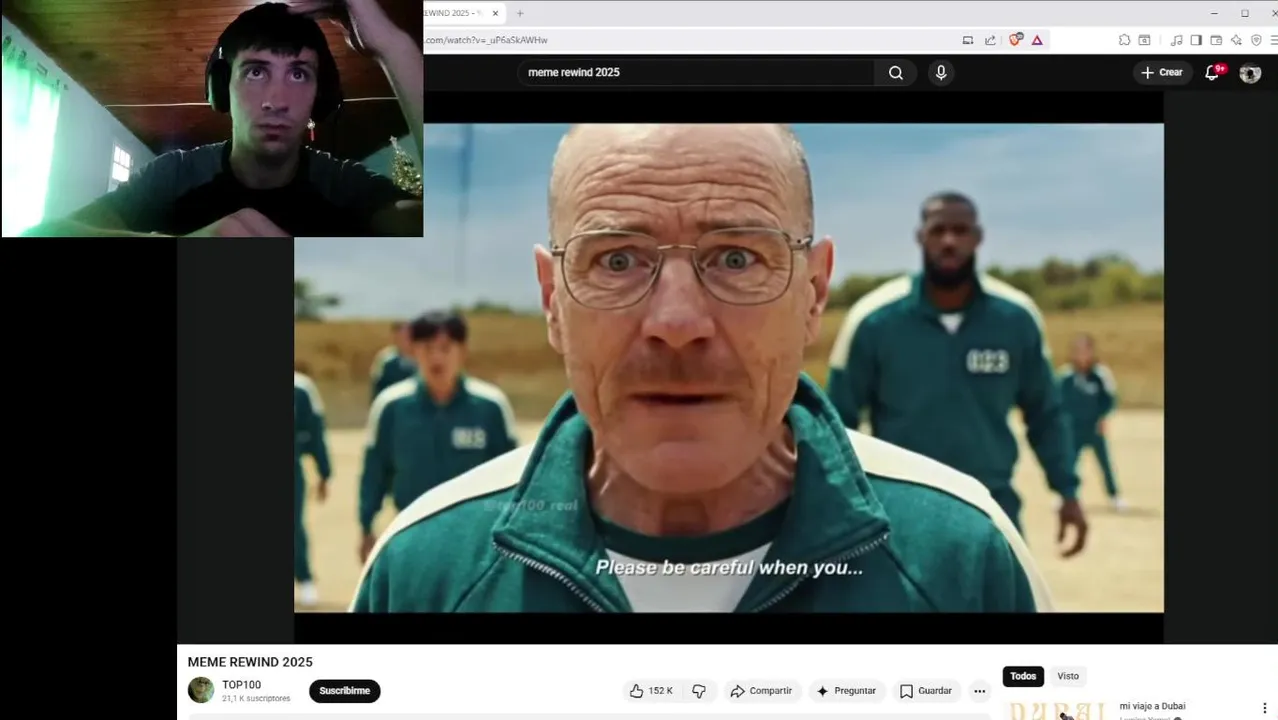Open the browser hamburger main menu

[x=1273, y=40]
